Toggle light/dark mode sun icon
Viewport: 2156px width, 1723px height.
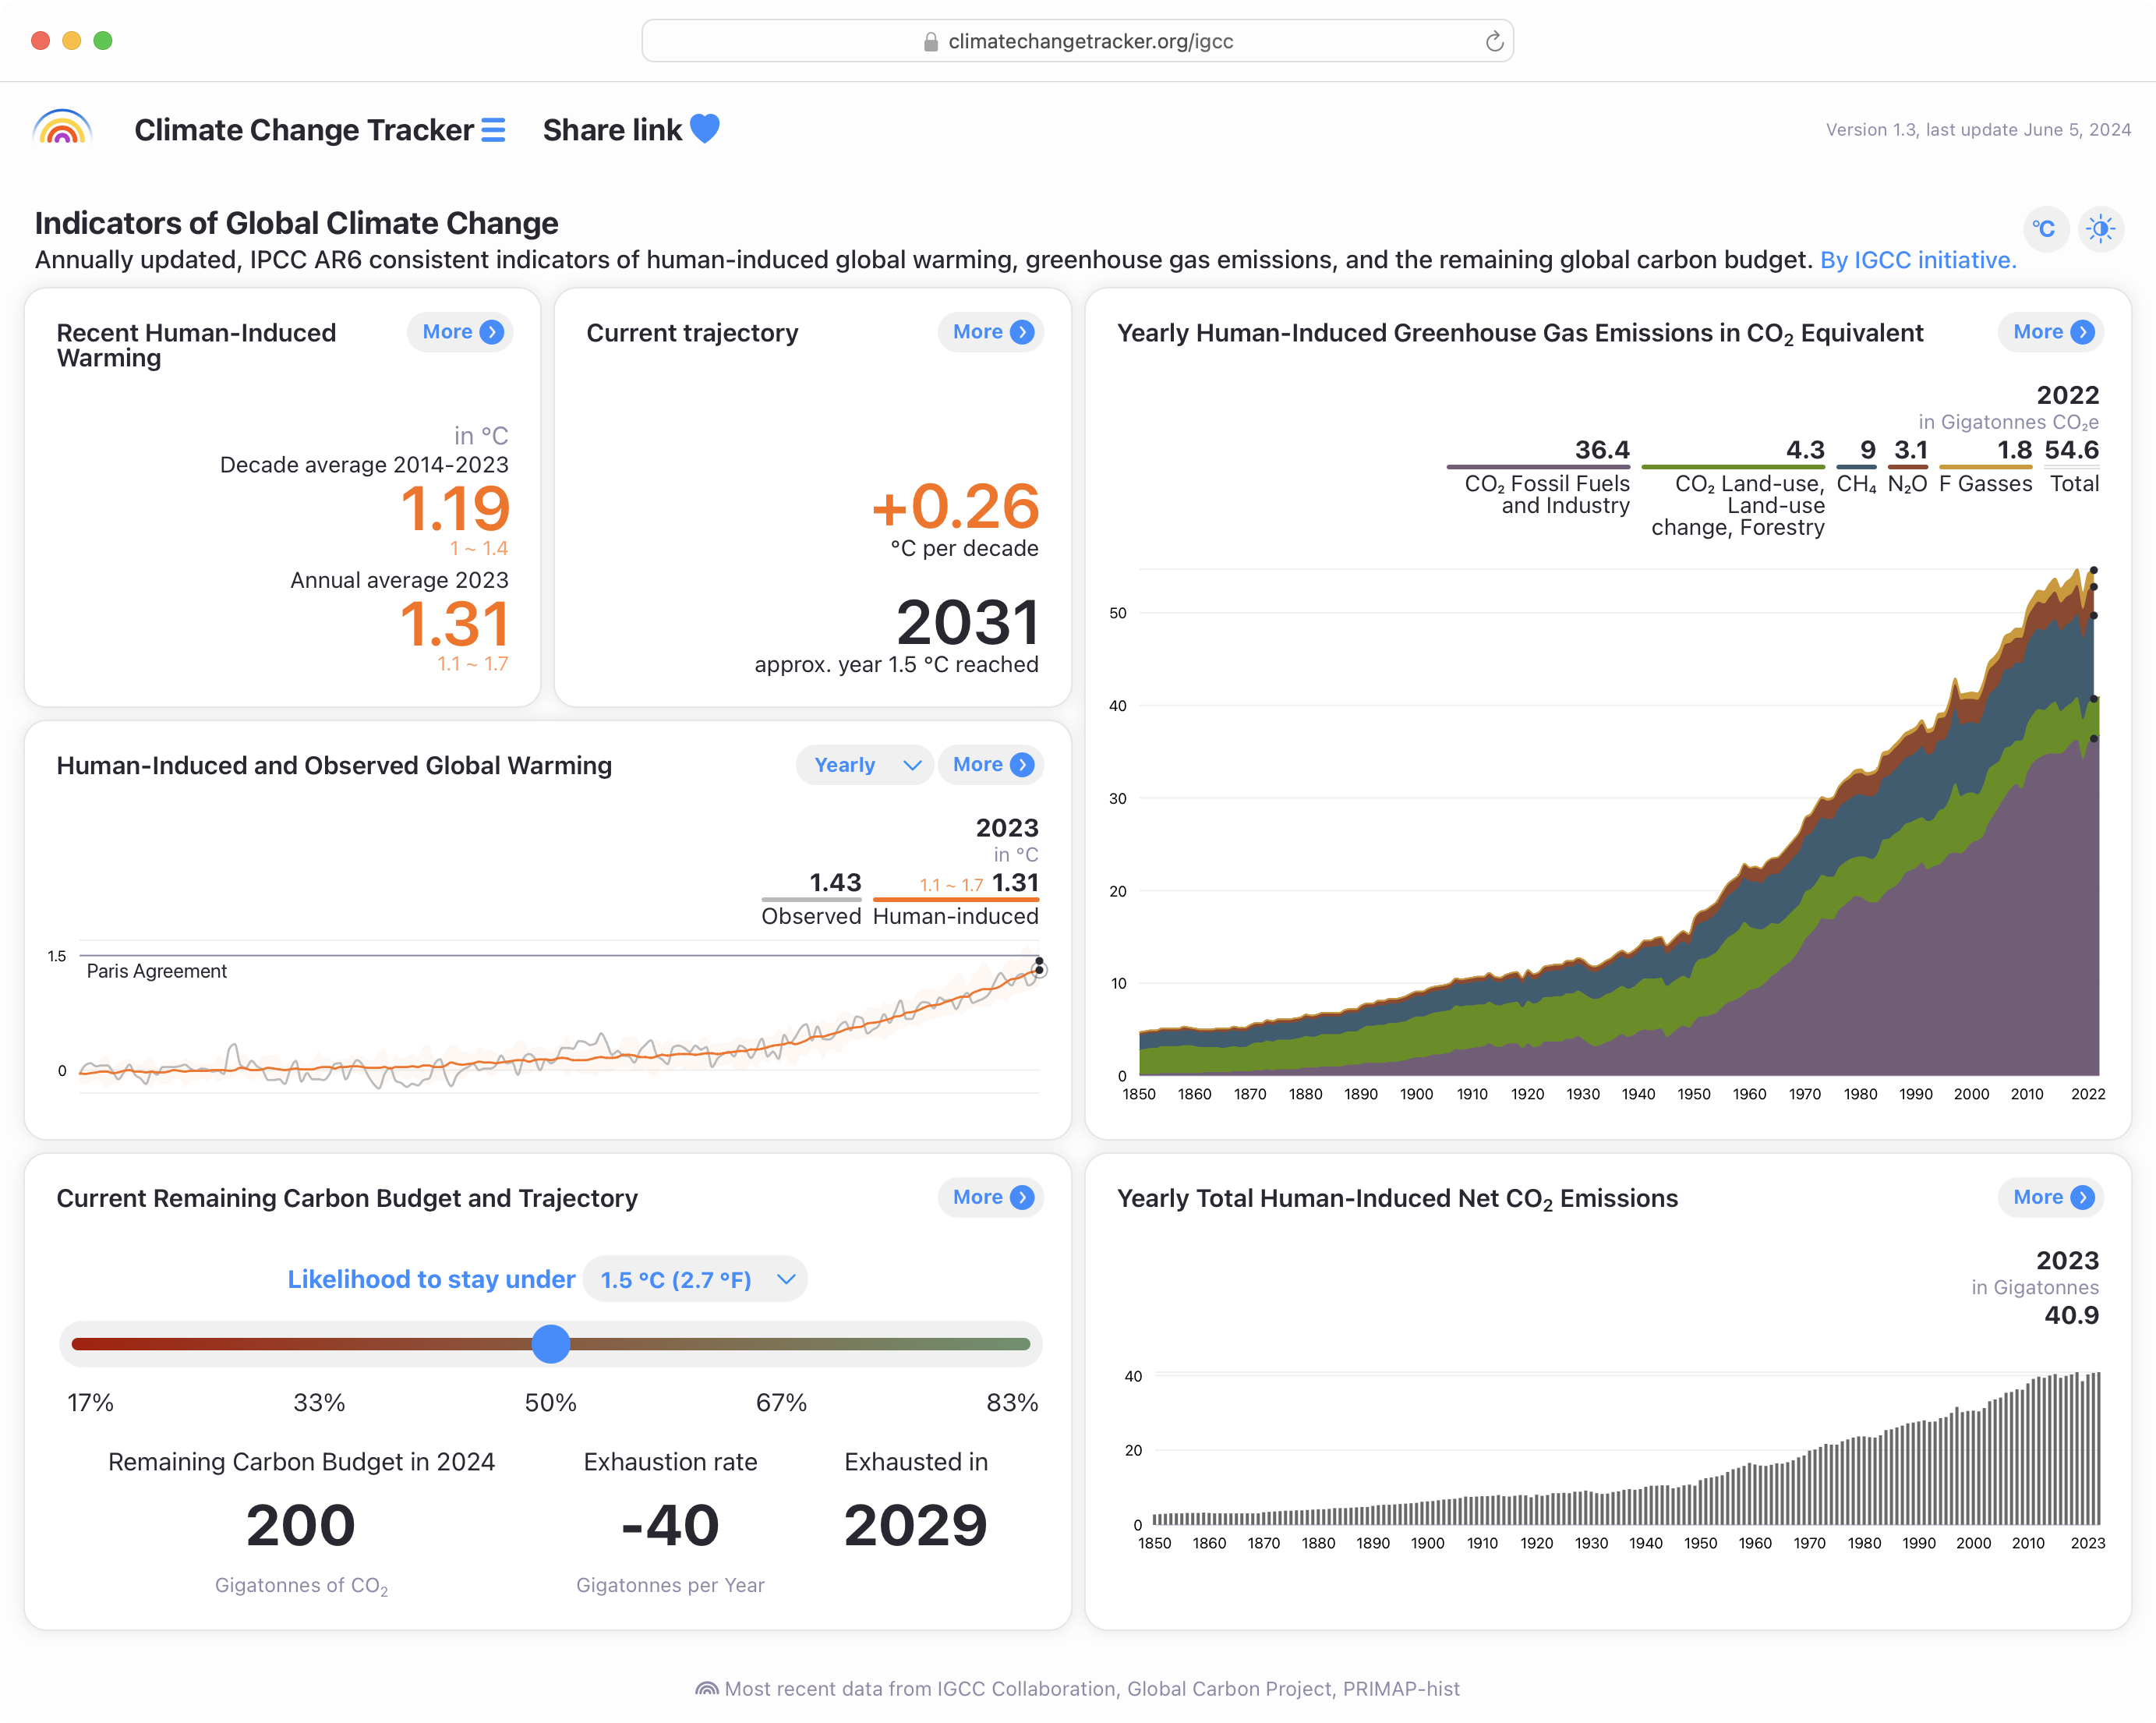coord(2101,229)
